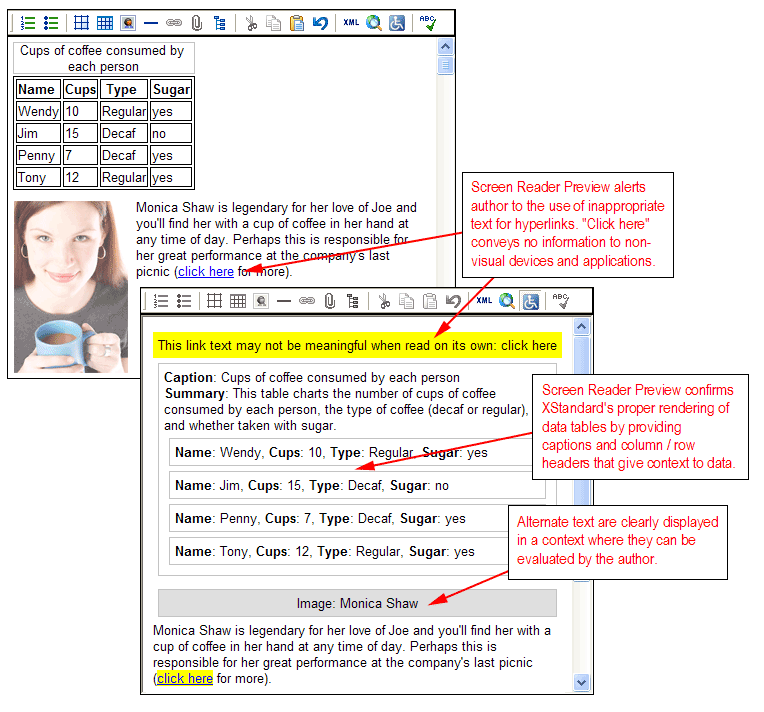
Task: Click 'Name' header cell in coffee table
Action: 38,90
